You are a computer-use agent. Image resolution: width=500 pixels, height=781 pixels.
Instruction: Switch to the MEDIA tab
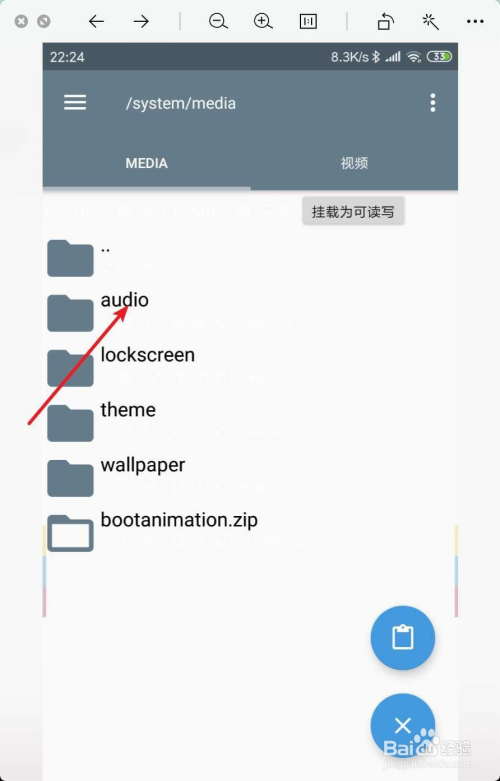click(146, 163)
